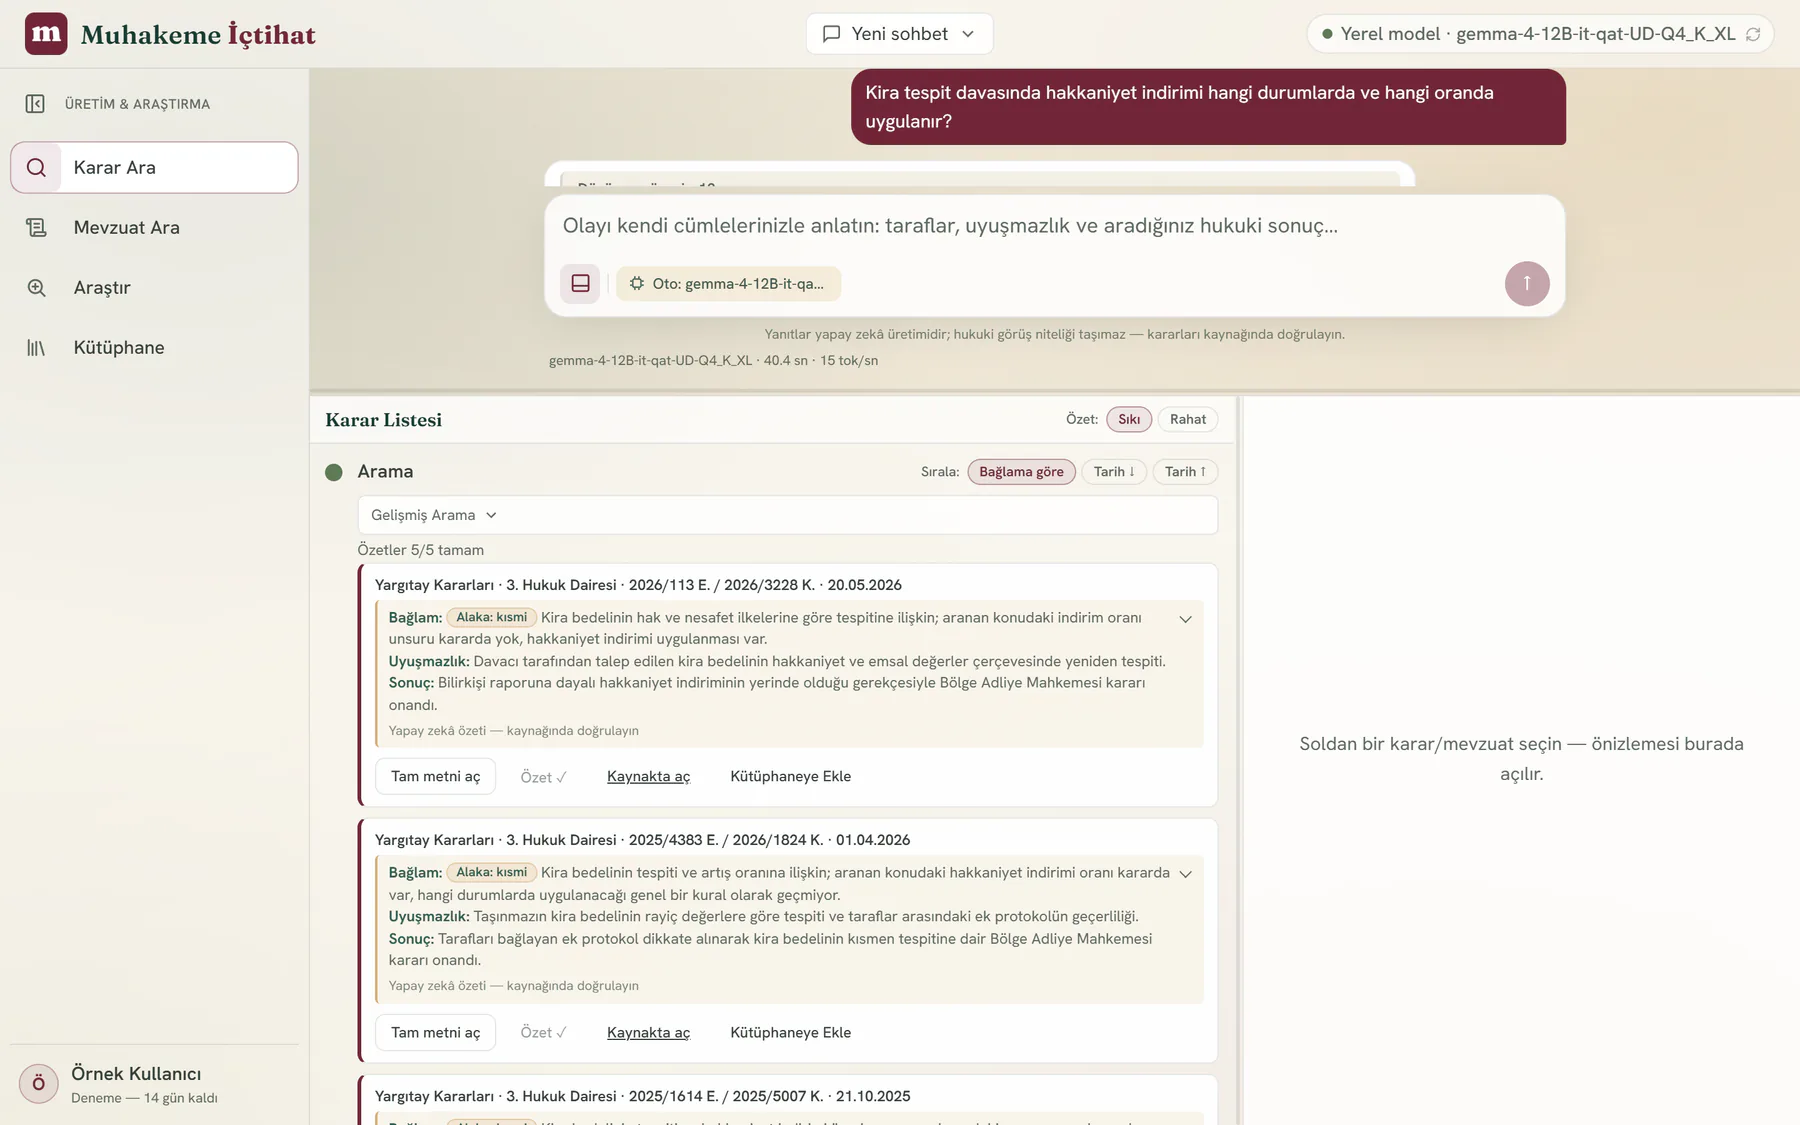This screenshot has width=1800, height=1125.
Task: Select Sıkı summary mode
Action: click(1129, 419)
